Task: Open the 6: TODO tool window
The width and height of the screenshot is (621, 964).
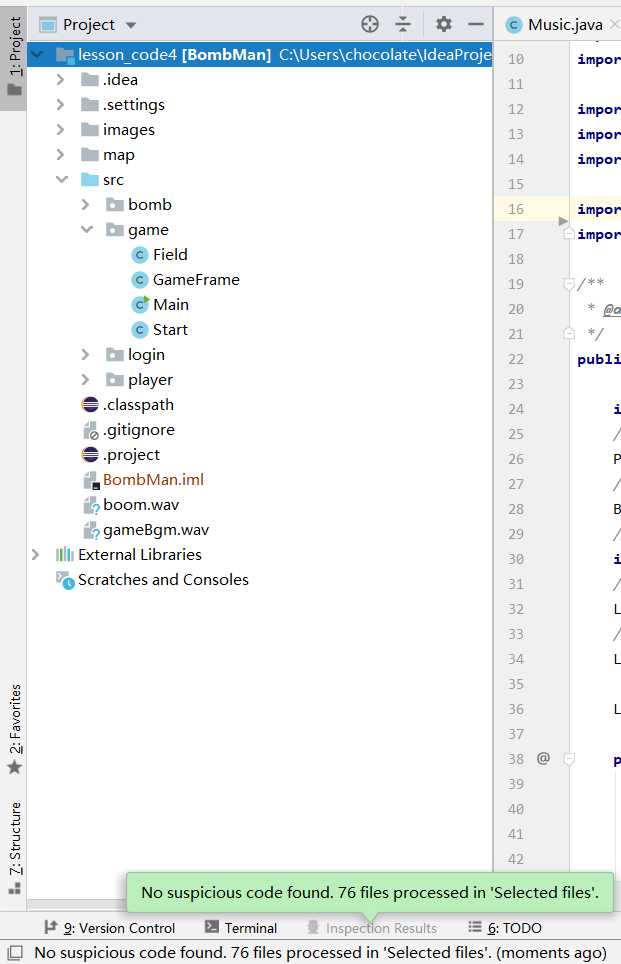Action: [505, 928]
